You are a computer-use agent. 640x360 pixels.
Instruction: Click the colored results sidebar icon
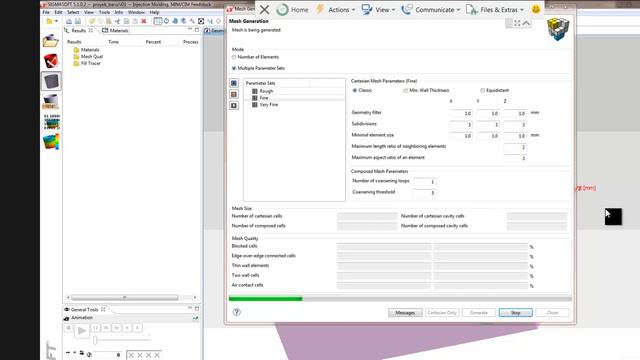point(51,142)
